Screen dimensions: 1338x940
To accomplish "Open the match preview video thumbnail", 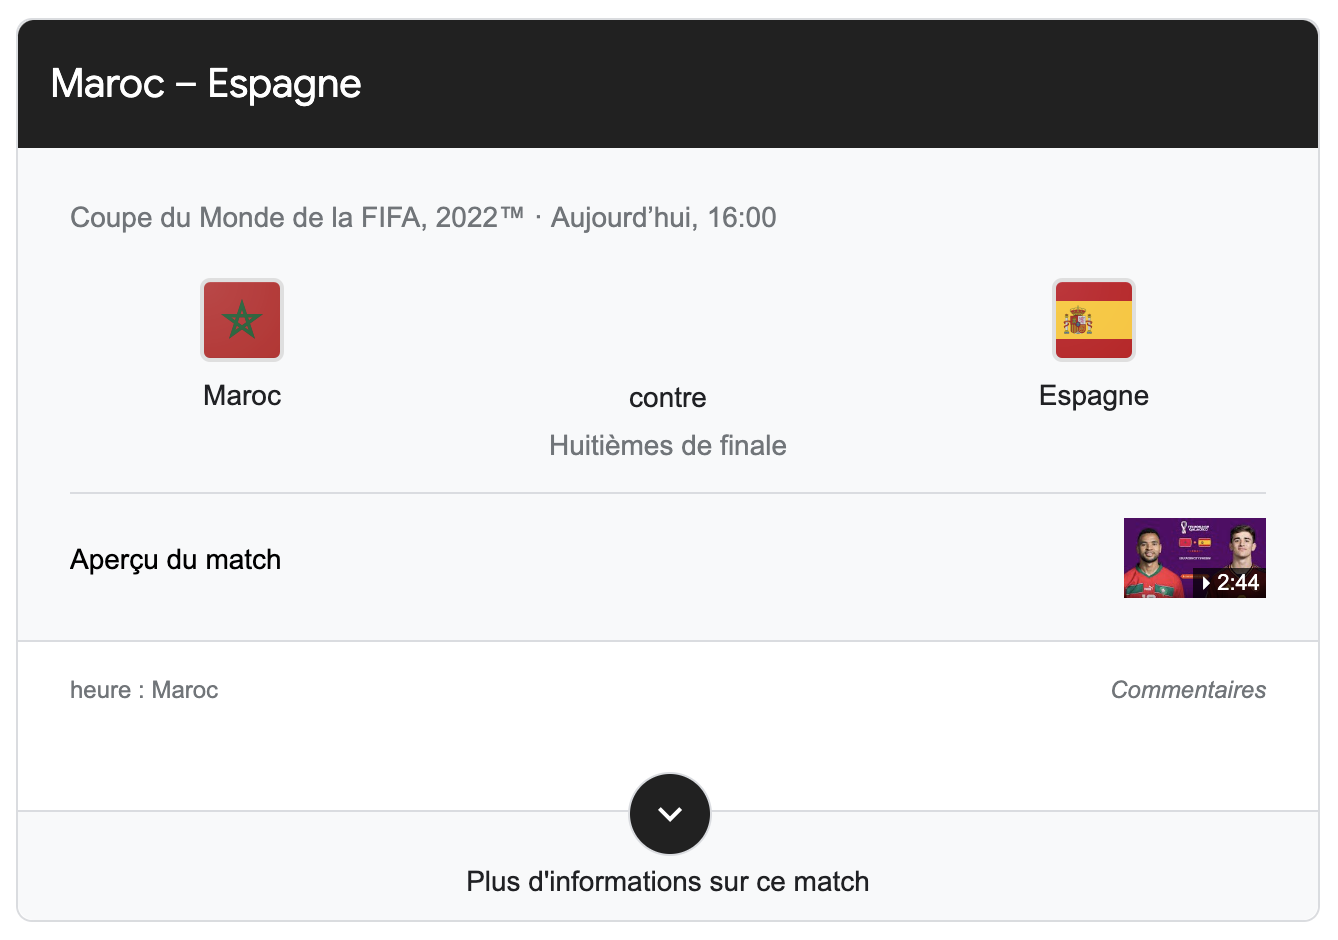I will pos(1194,558).
